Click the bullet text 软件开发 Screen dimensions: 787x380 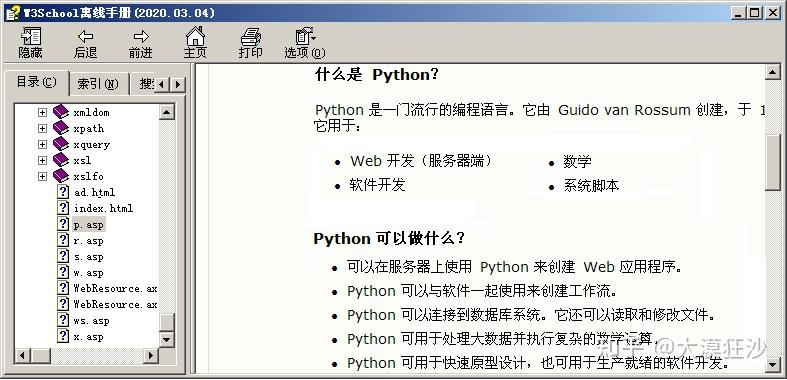click(x=377, y=185)
